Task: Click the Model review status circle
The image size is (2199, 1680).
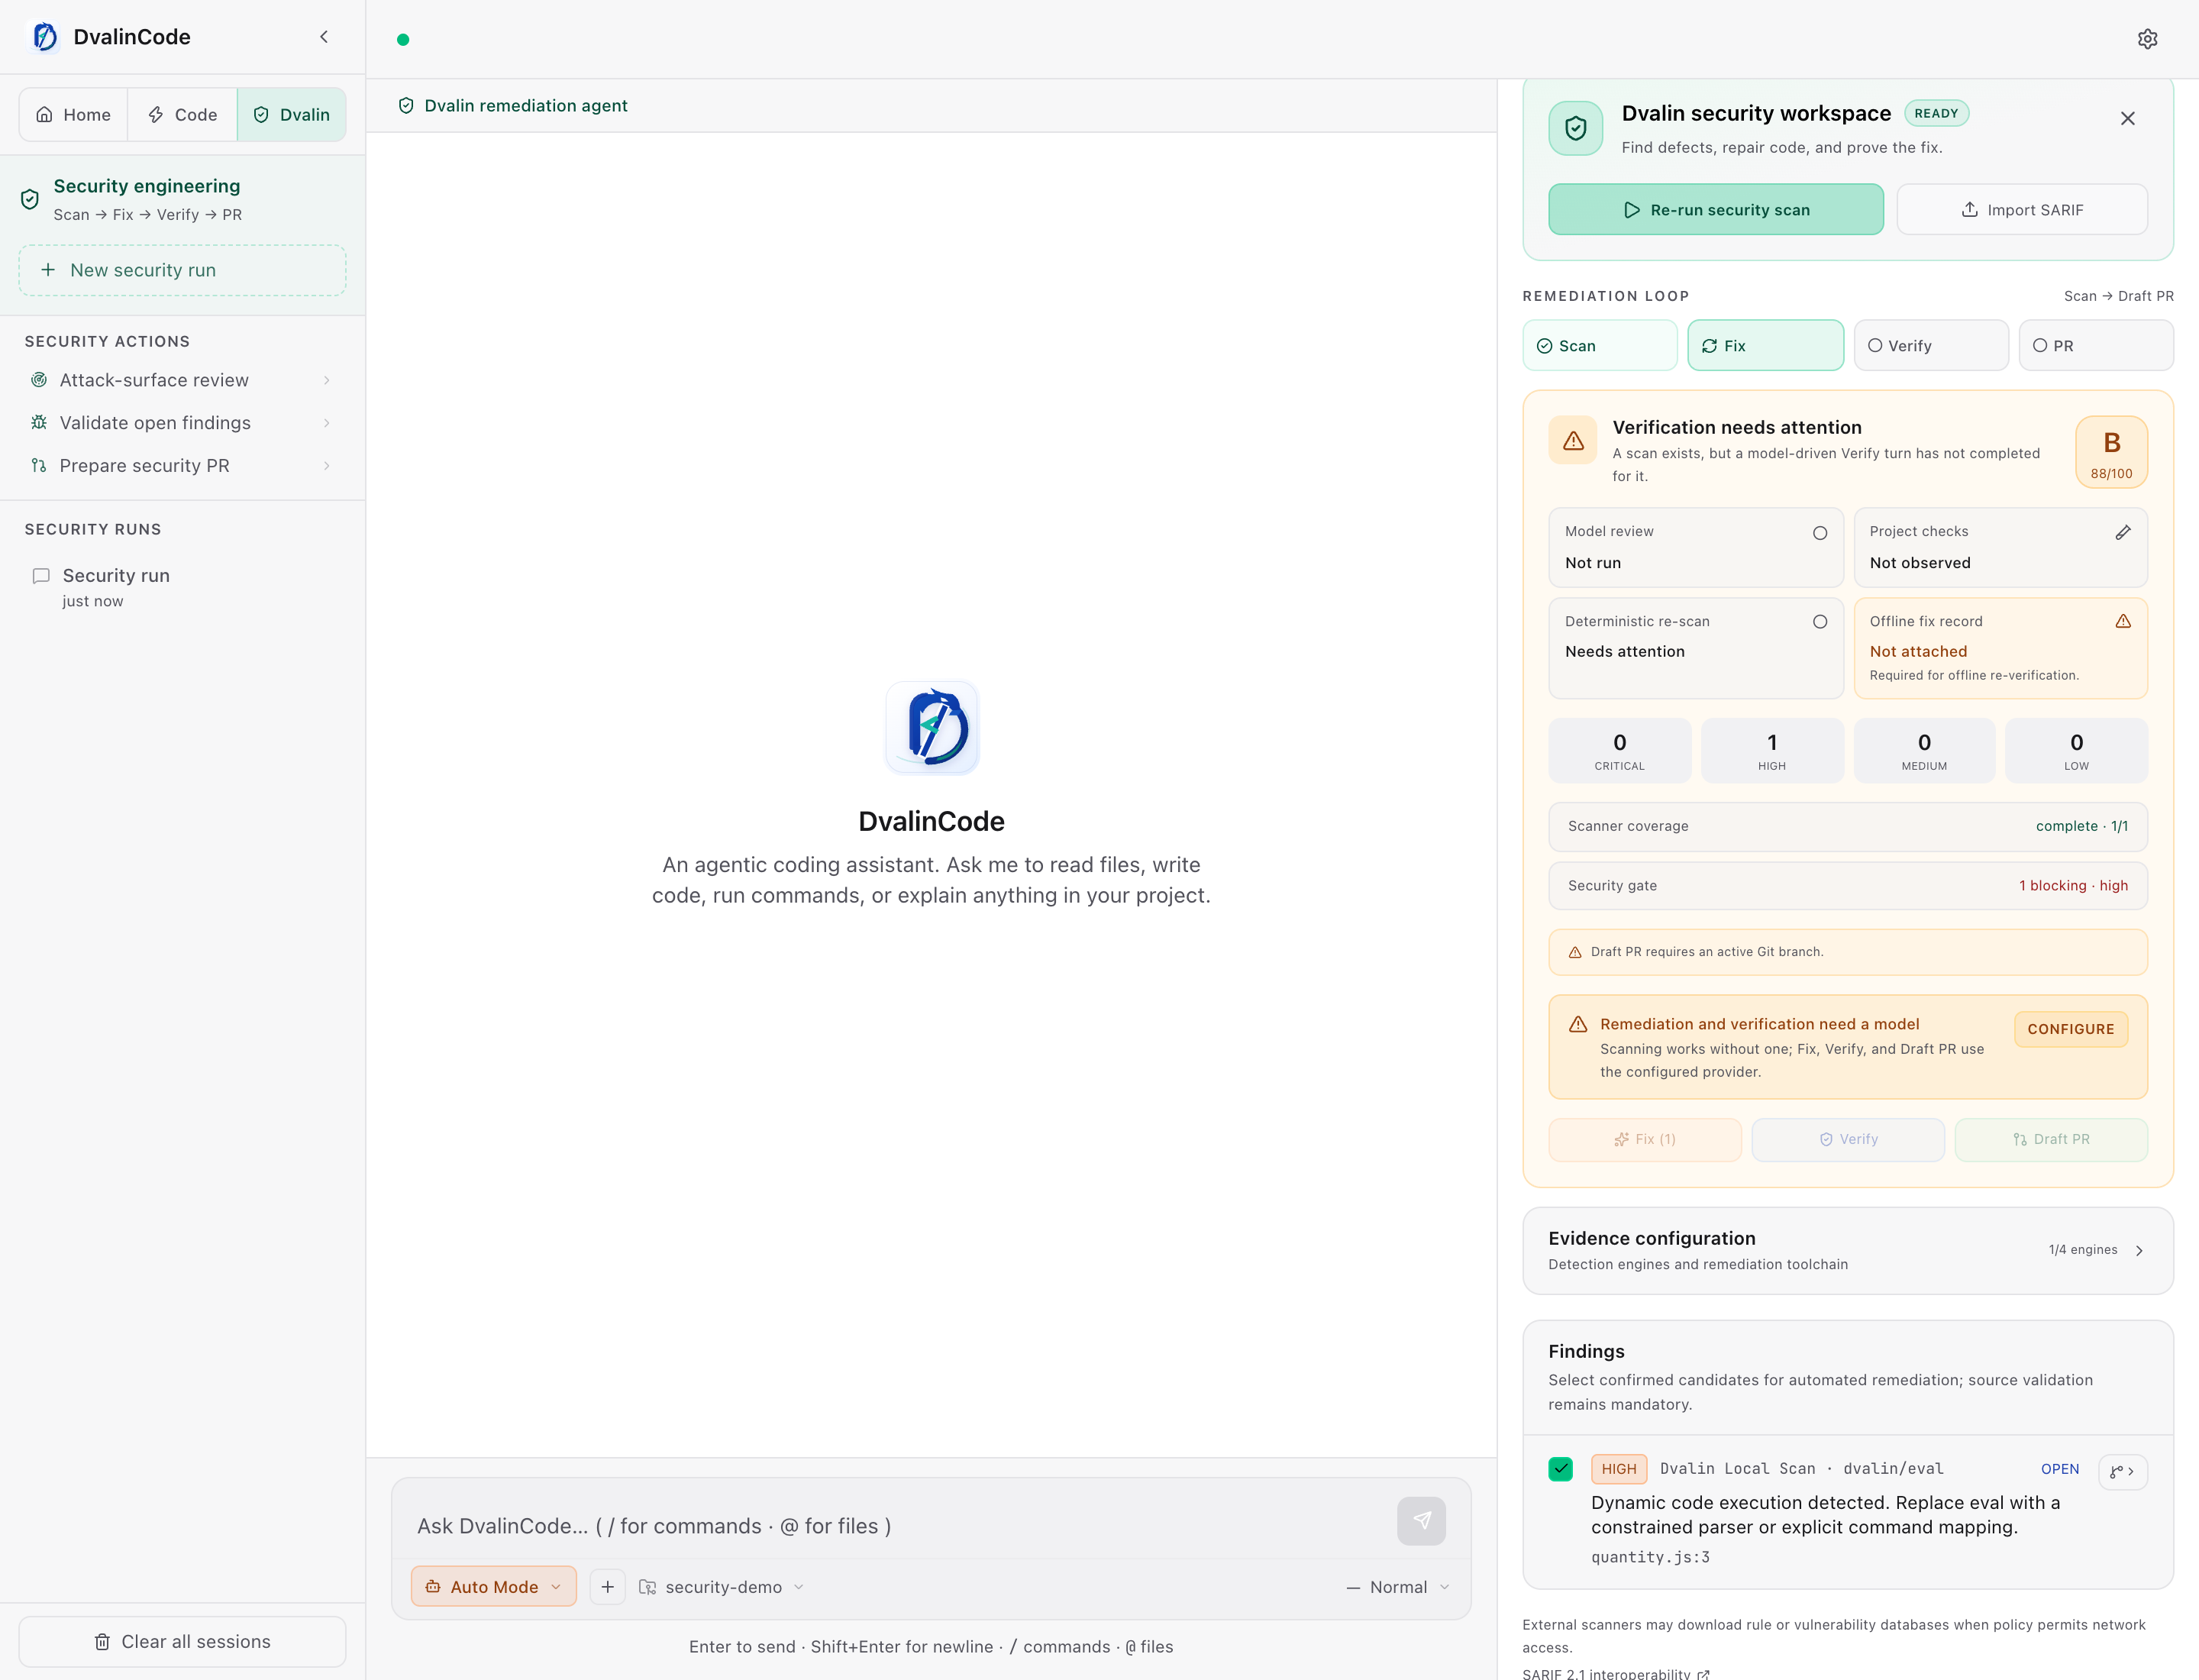Action: 1819,533
